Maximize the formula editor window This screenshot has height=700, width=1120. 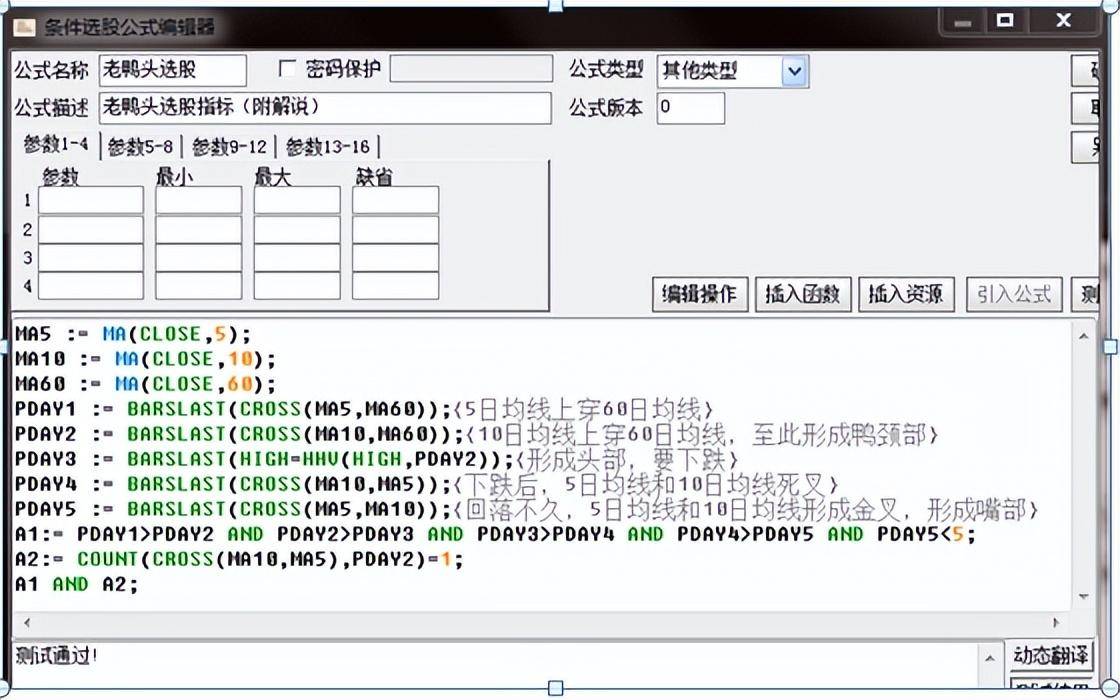(x=1005, y=21)
